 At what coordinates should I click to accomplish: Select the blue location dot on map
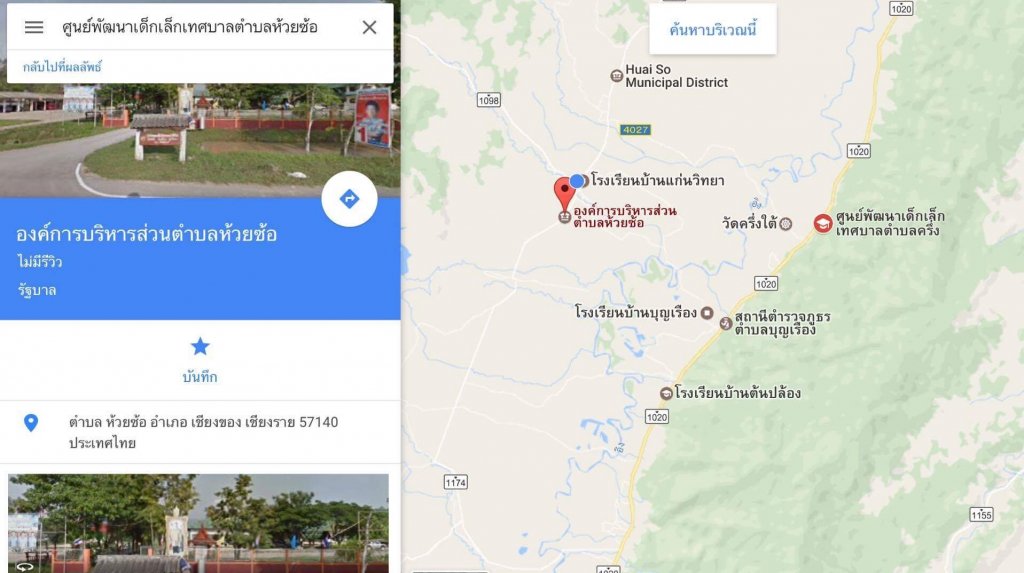[x=577, y=181]
